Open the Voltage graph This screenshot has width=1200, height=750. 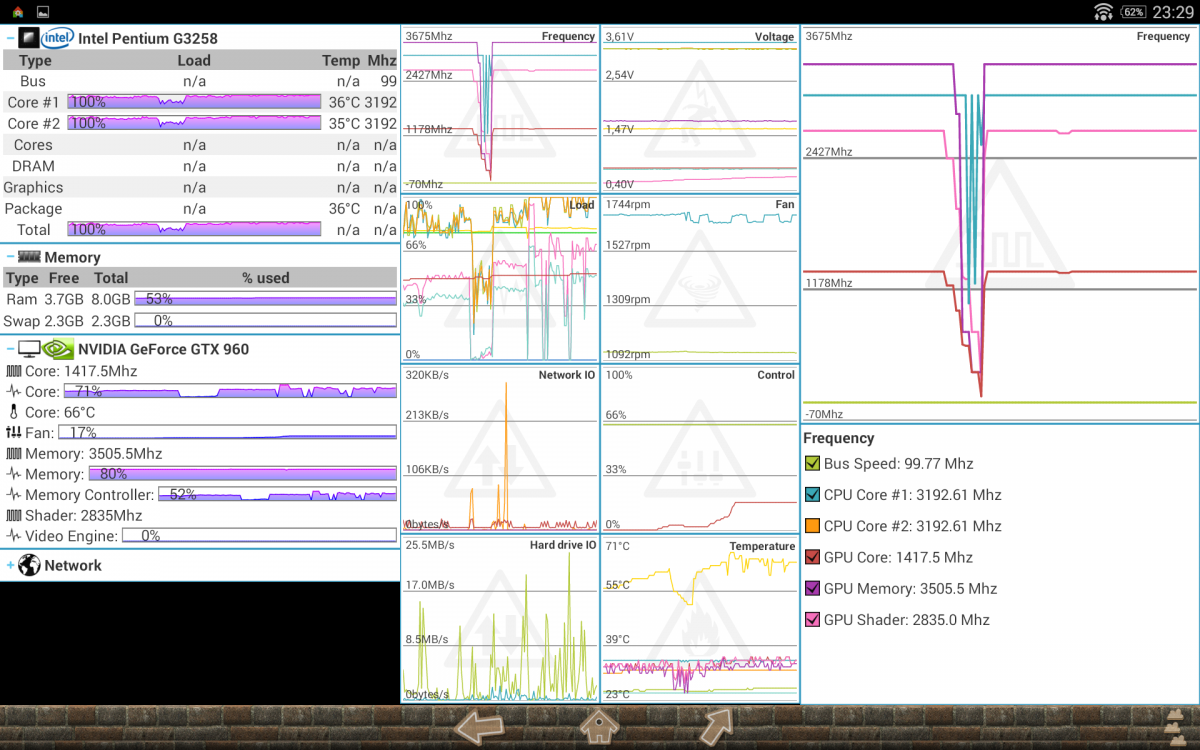(x=700, y=109)
